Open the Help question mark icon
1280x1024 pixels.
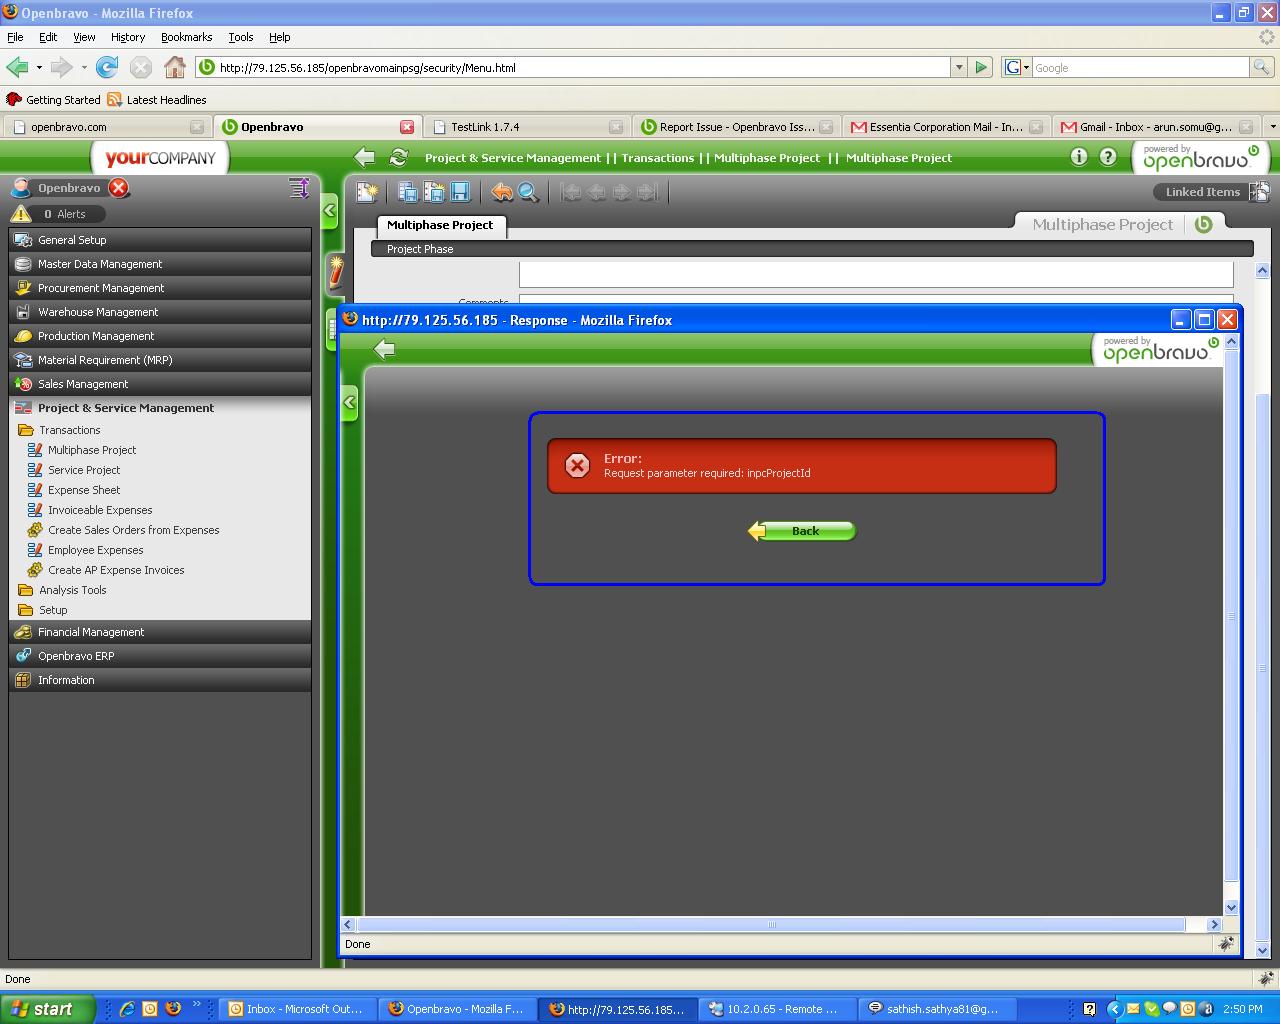point(1108,157)
